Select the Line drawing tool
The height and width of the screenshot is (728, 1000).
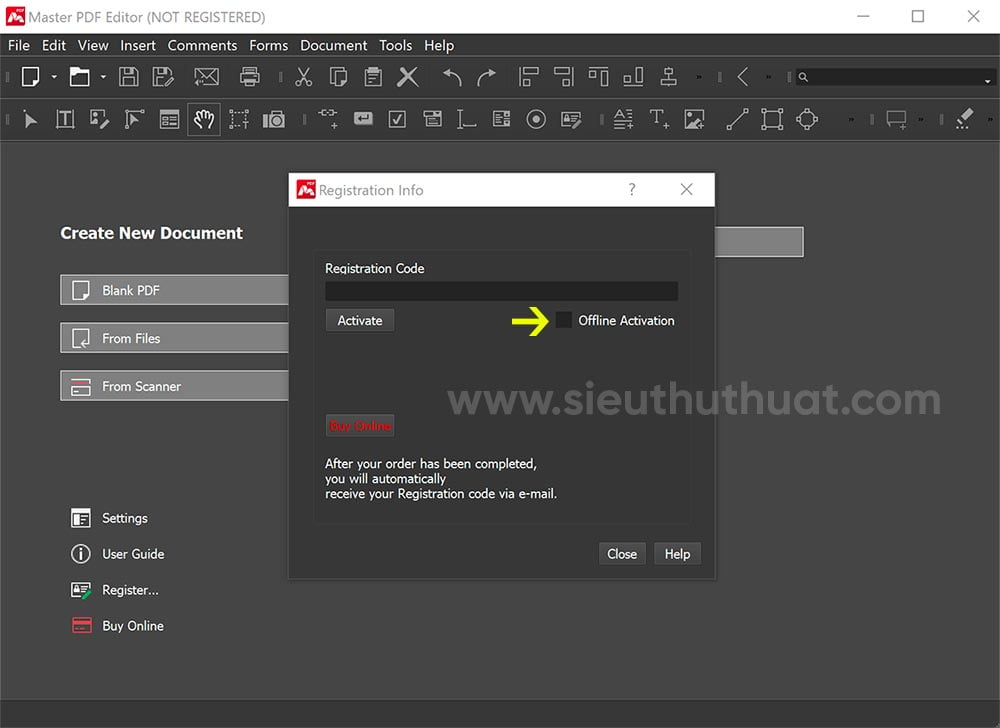(737, 119)
